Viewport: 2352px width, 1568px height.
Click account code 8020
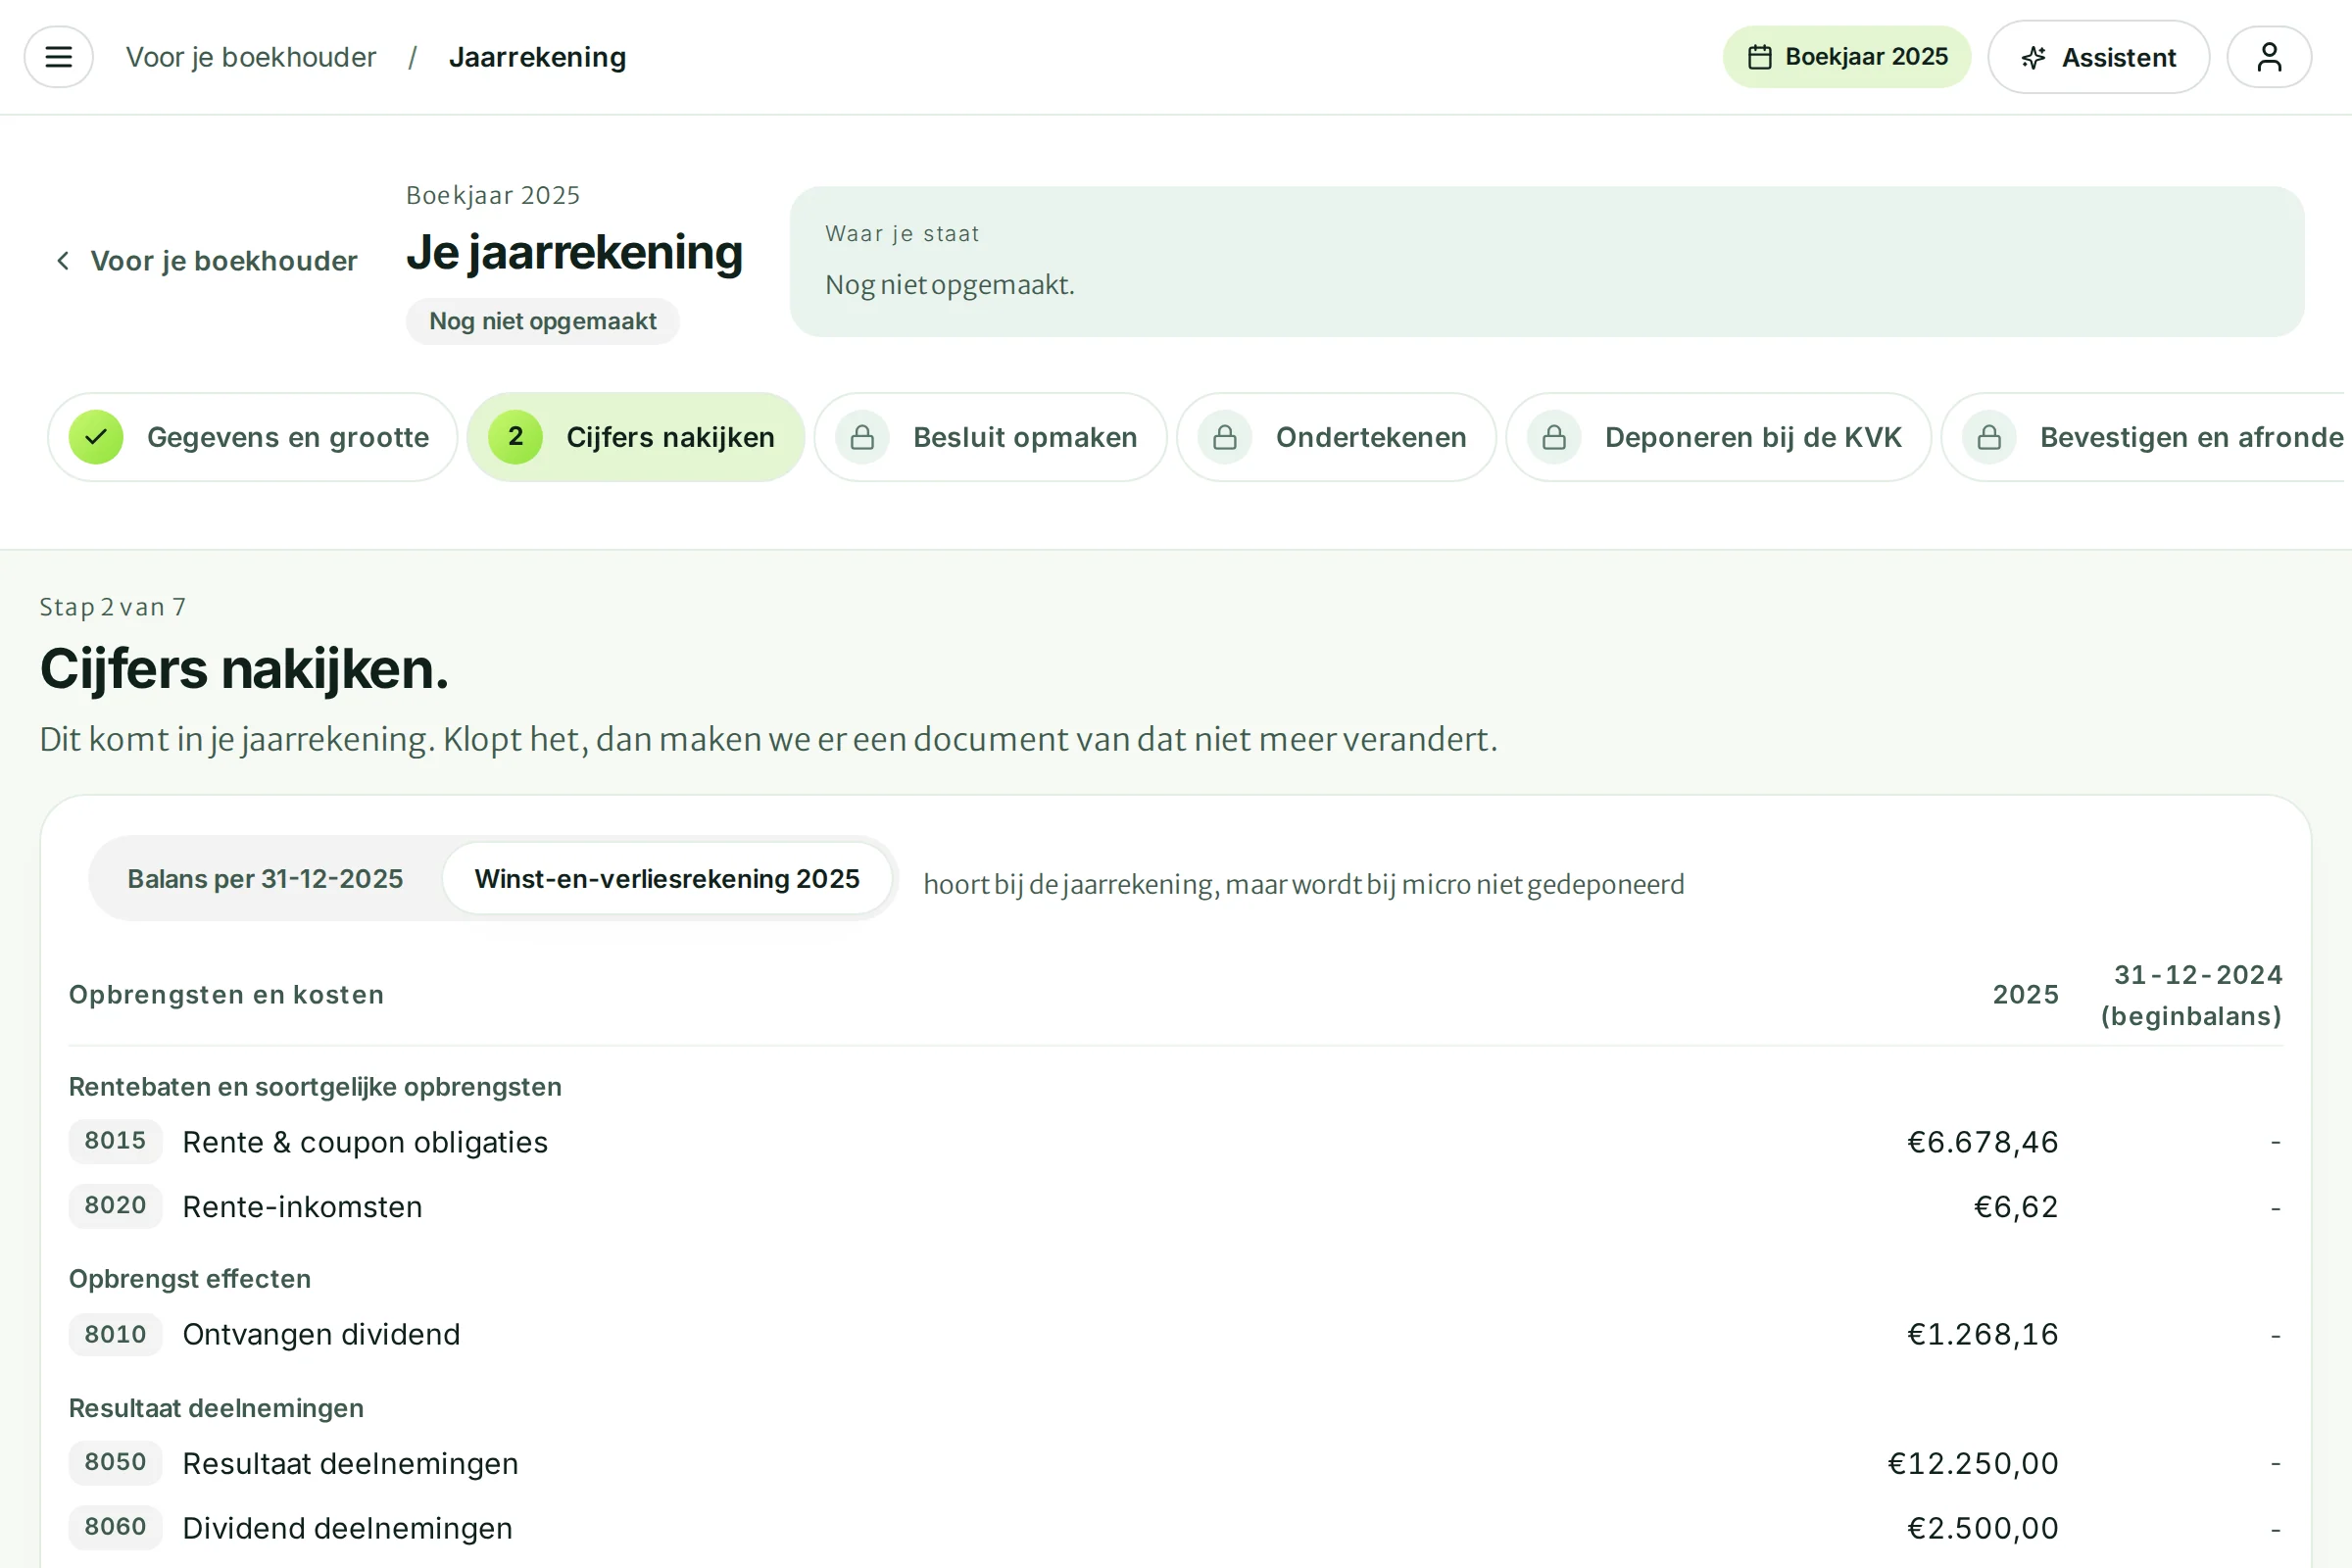coord(115,1206)
